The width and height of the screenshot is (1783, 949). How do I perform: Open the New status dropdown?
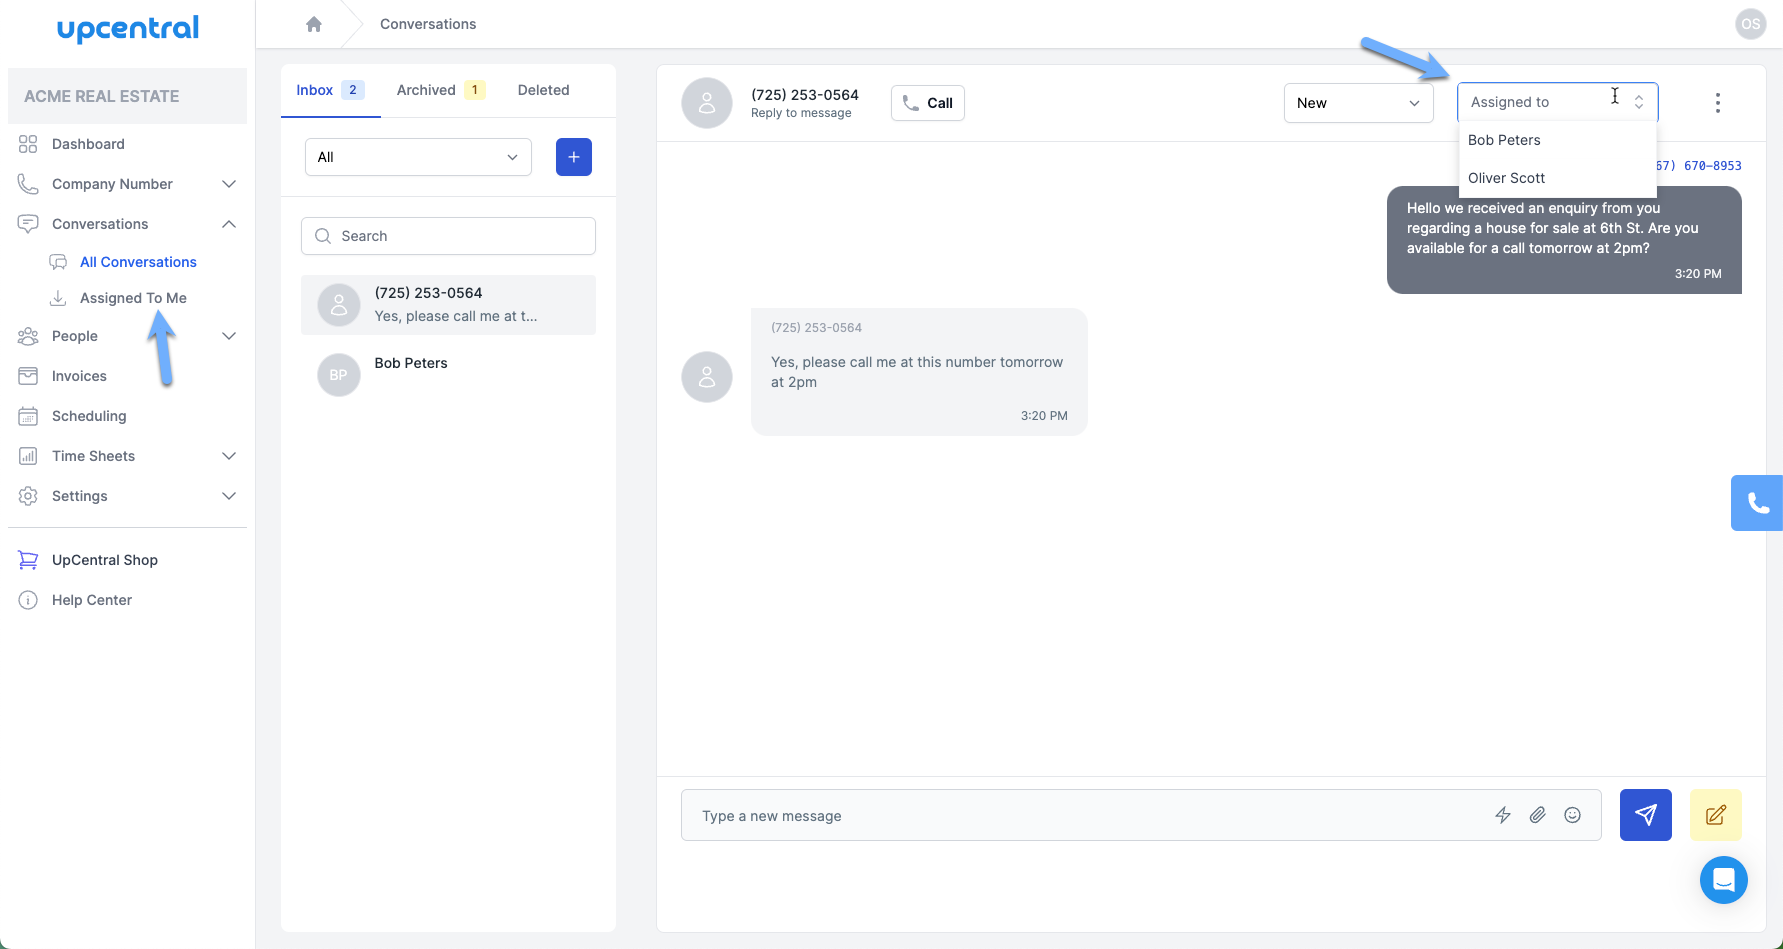[1358, 102]
